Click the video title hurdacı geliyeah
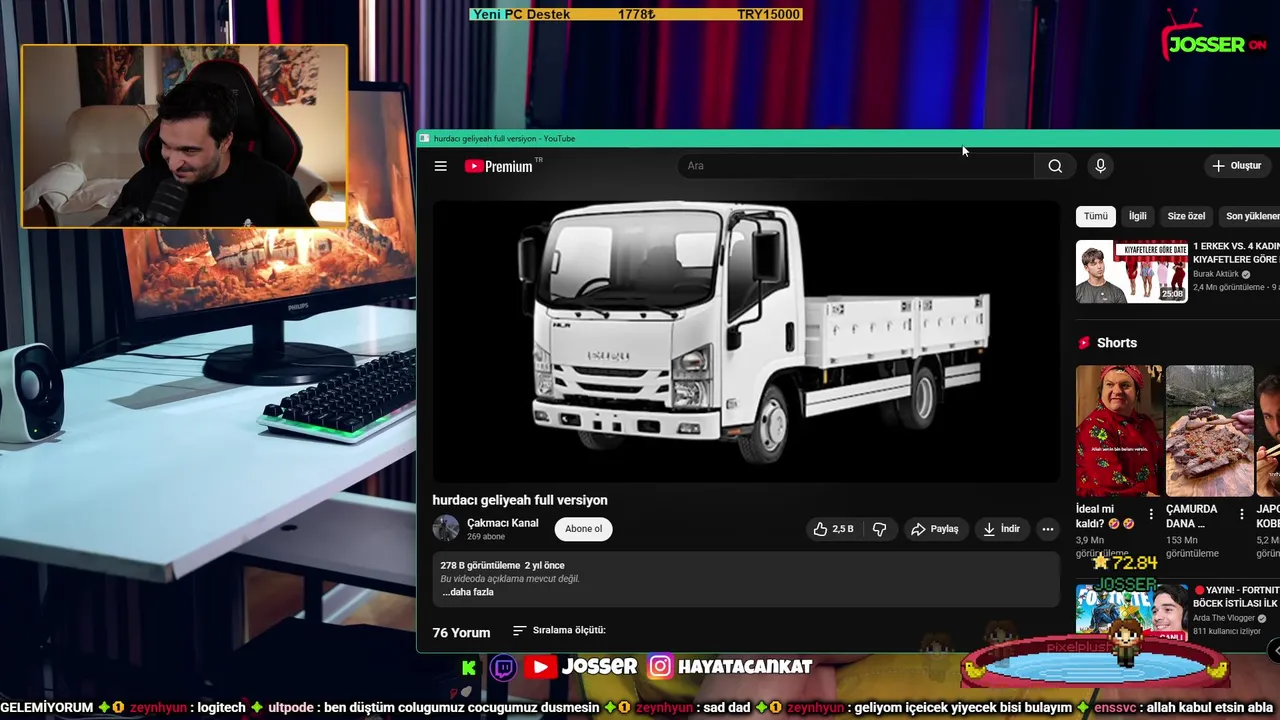The image size is (1280, 720). coord(520,500)
